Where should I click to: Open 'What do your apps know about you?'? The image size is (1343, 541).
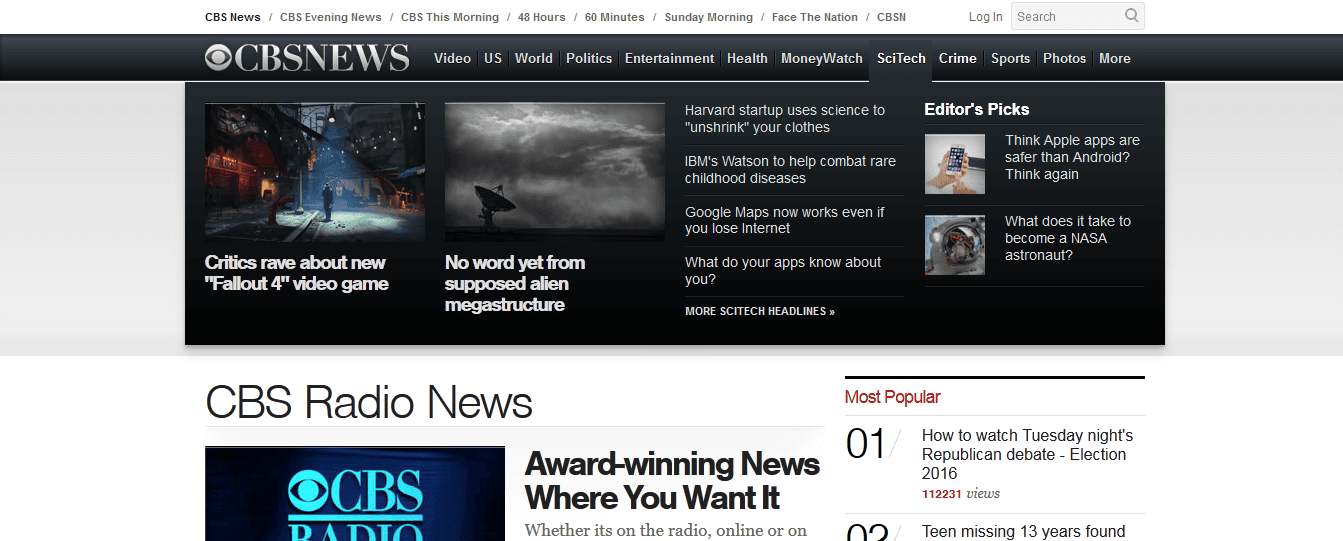click(x=783, y=271)
